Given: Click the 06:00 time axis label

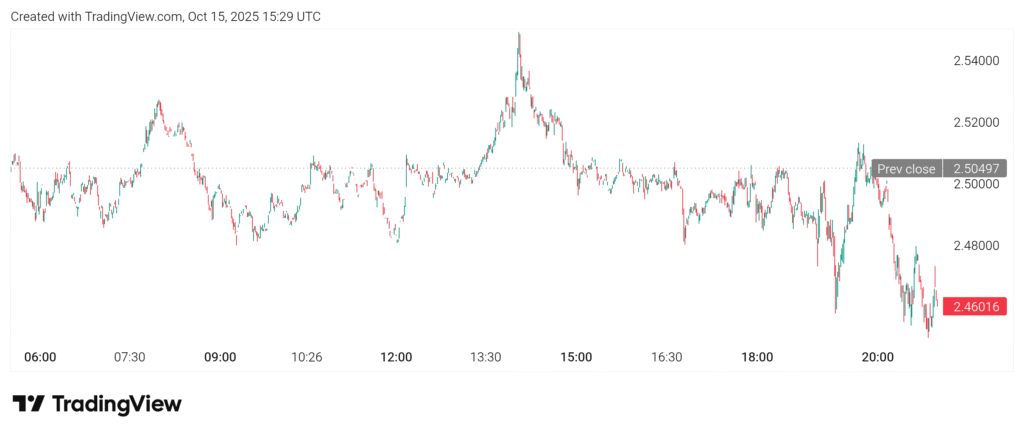Looking at the screenshot, I should pos(40,357).
